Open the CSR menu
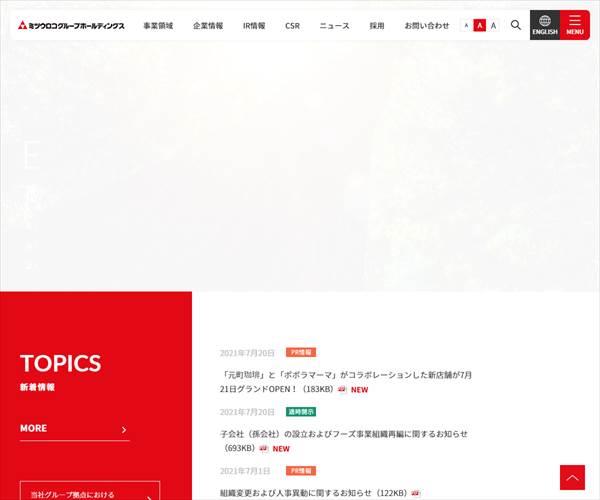 click(x=292, y=26)
